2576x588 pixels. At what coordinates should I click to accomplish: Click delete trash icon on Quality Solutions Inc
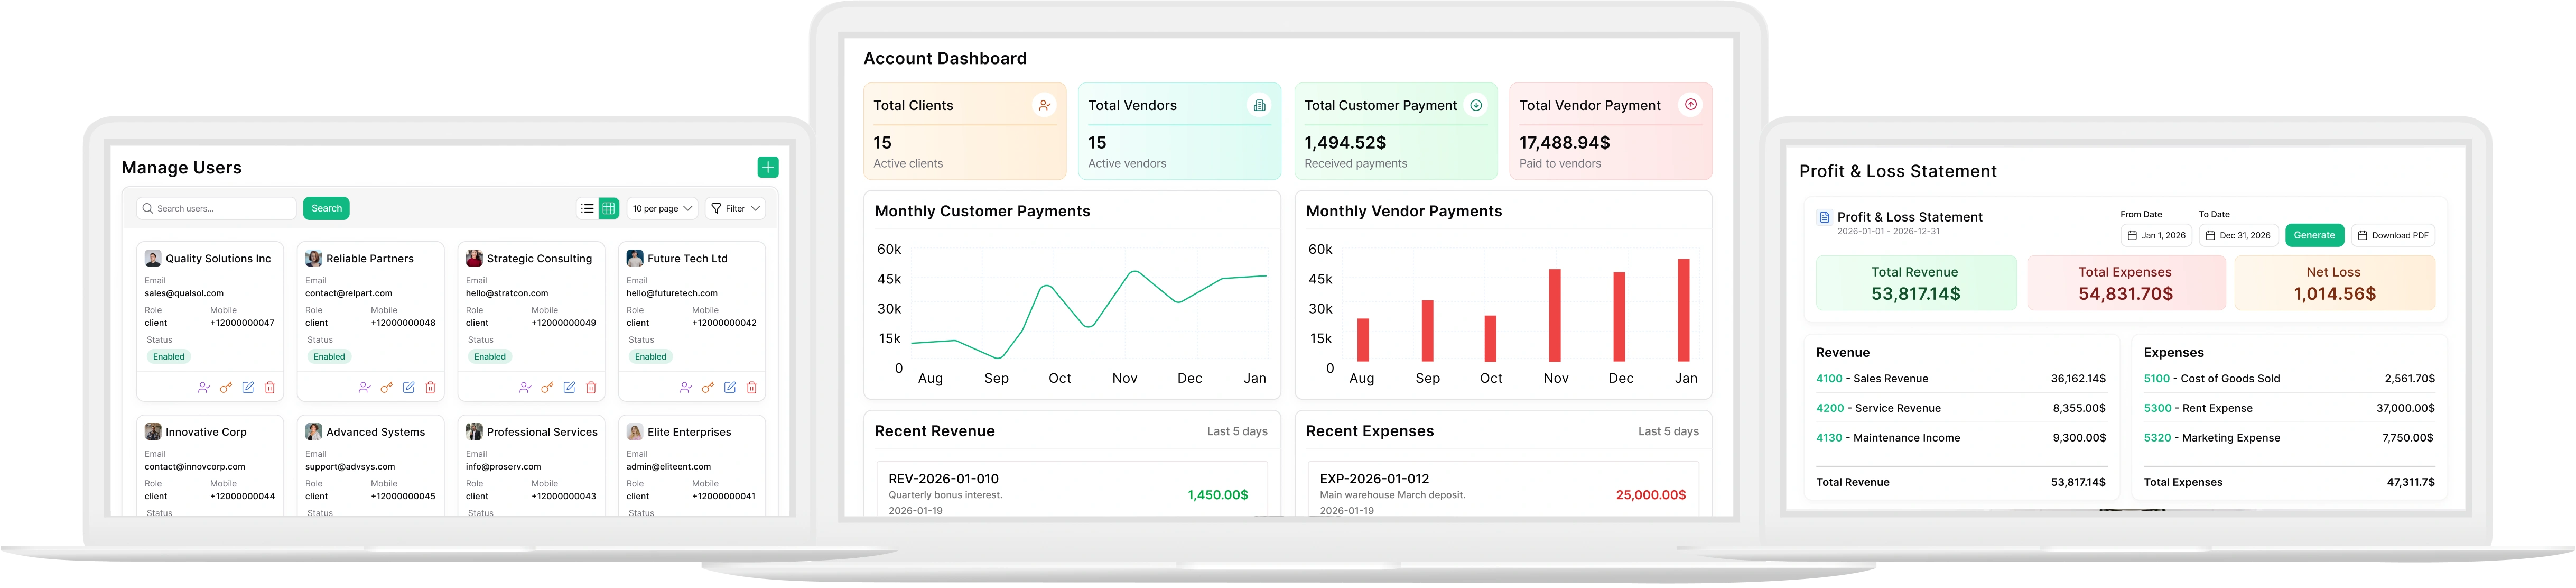(x=270, y=387)
